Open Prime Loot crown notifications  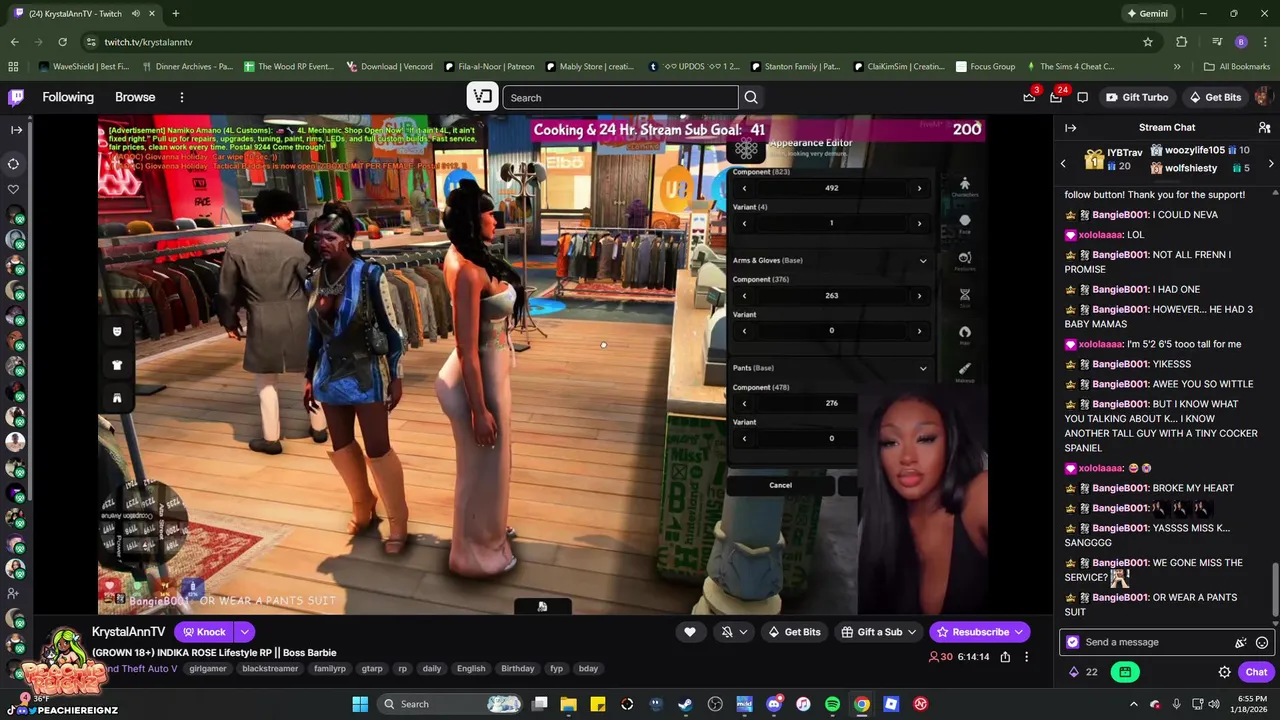[1029, 97]
